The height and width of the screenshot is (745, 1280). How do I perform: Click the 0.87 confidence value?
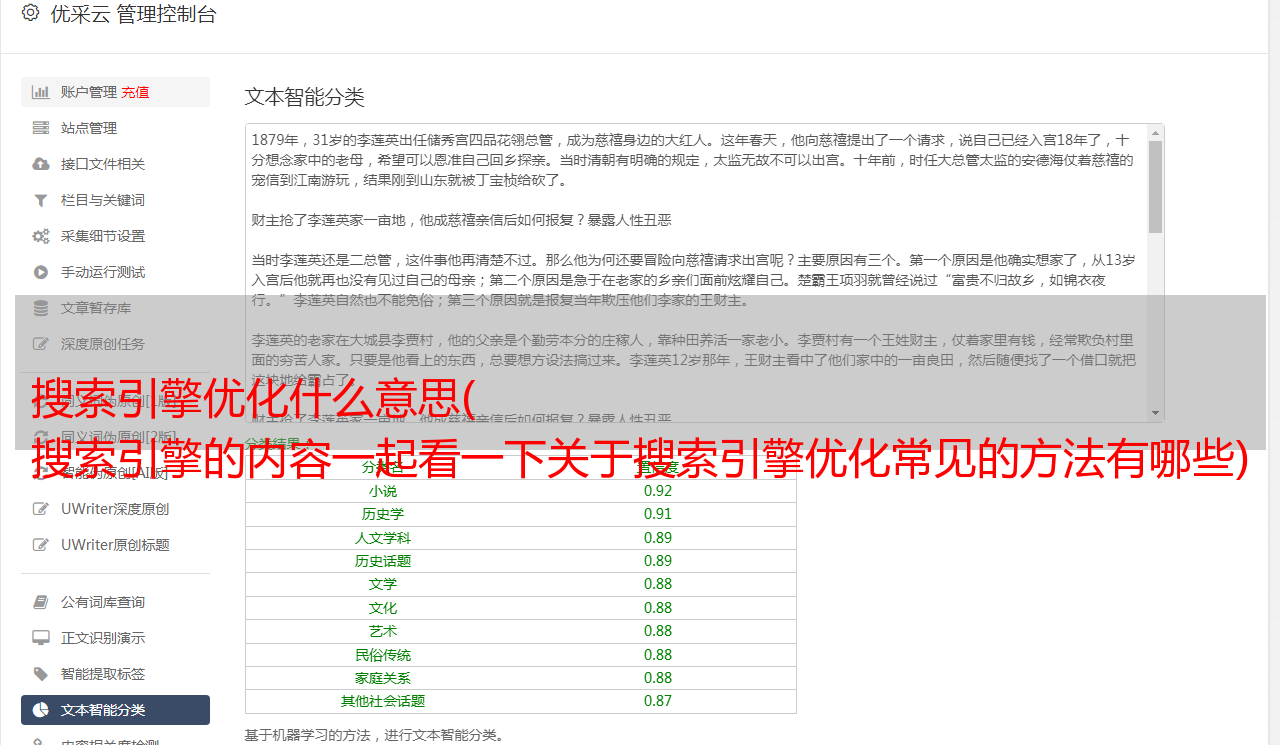[x=658, y=701]
